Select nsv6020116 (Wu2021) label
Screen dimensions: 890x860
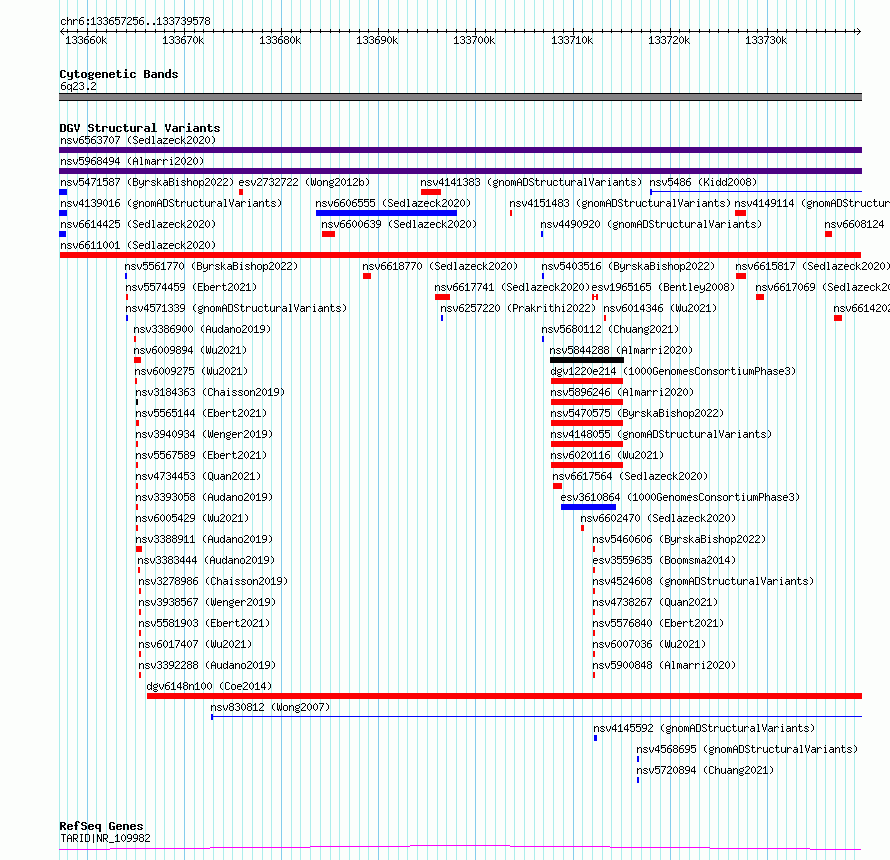click(x=607, y=455)
